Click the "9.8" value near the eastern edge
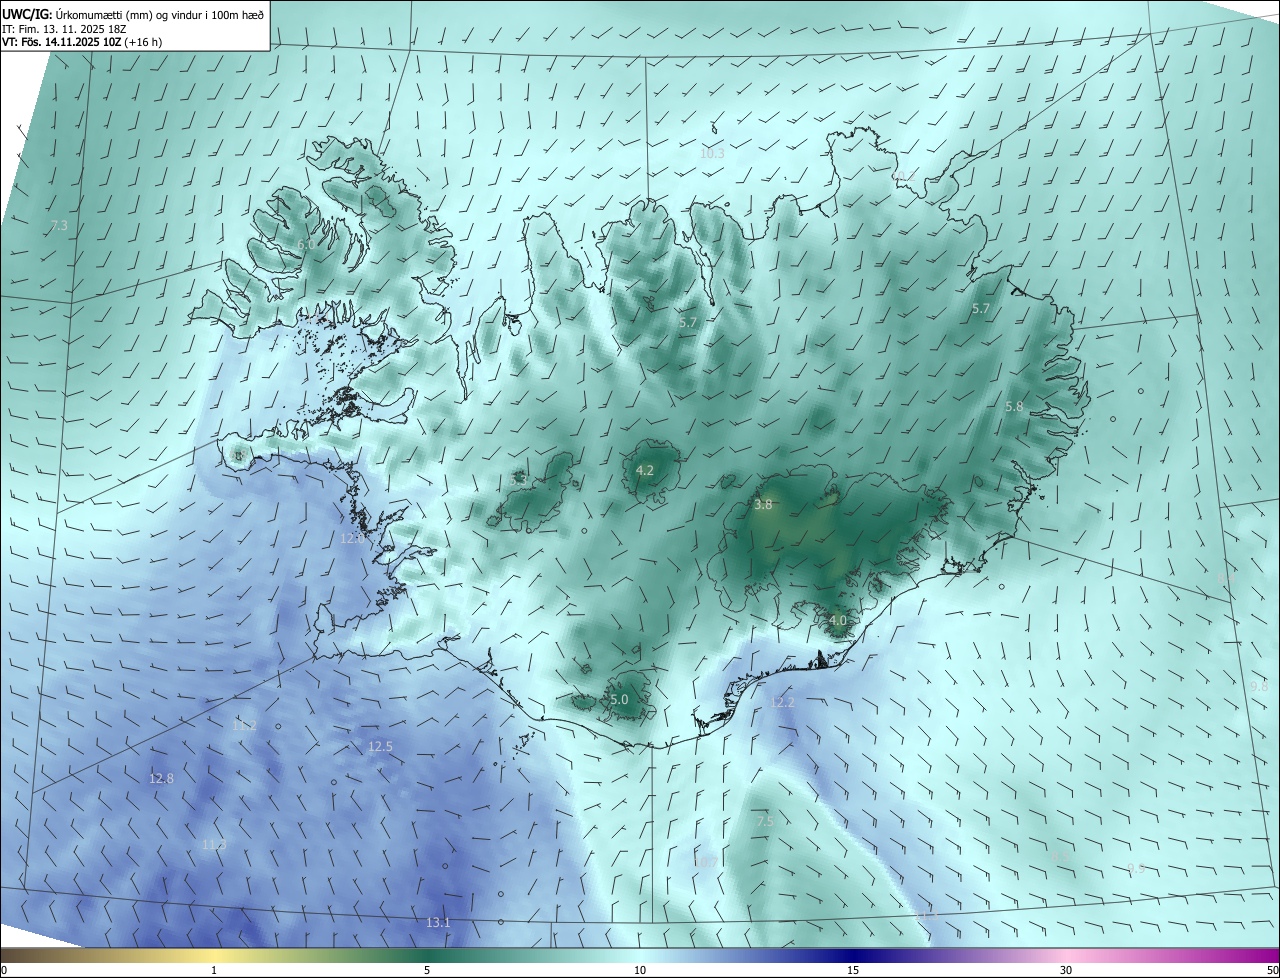 click(x=1259, y=686)
